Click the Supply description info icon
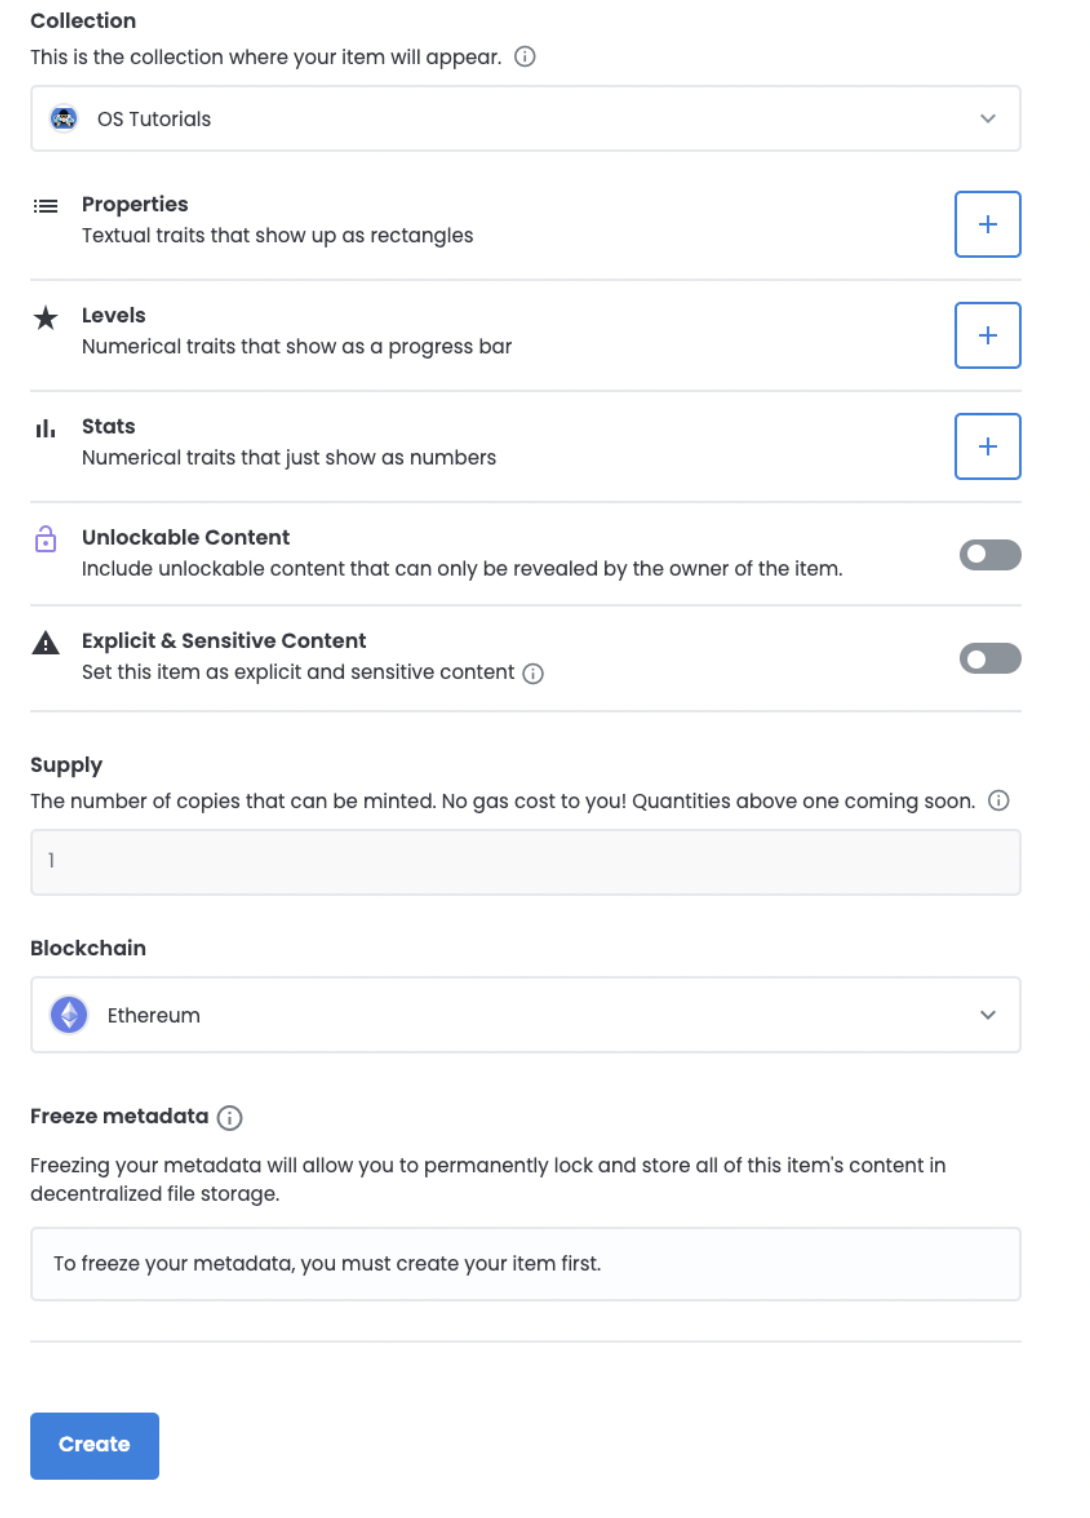Screen dimensions: 1090x1518 click(x=999, y=801)
